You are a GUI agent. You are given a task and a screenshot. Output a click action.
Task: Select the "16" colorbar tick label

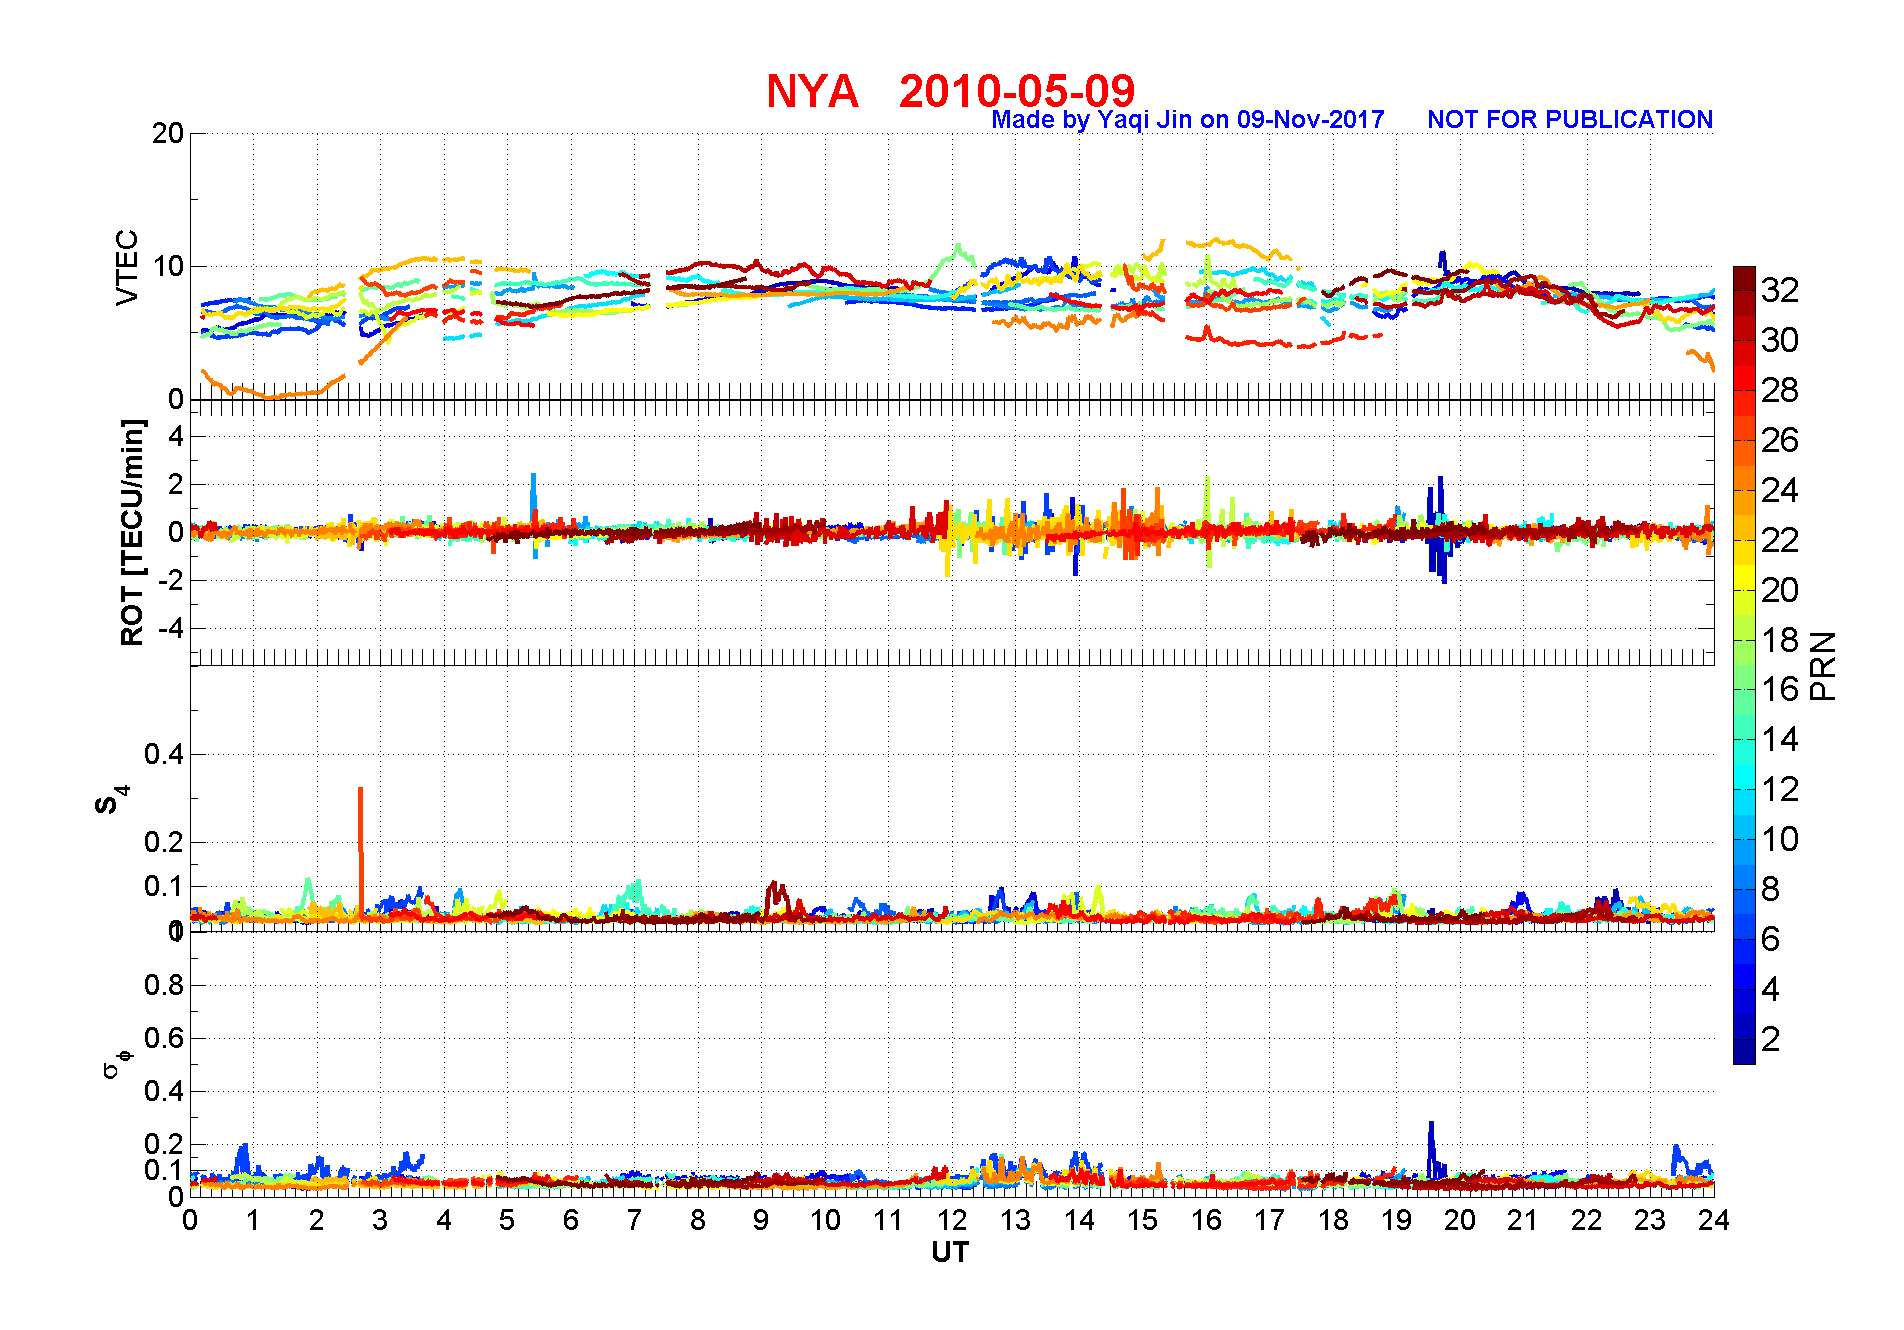tap(1780, 689)
